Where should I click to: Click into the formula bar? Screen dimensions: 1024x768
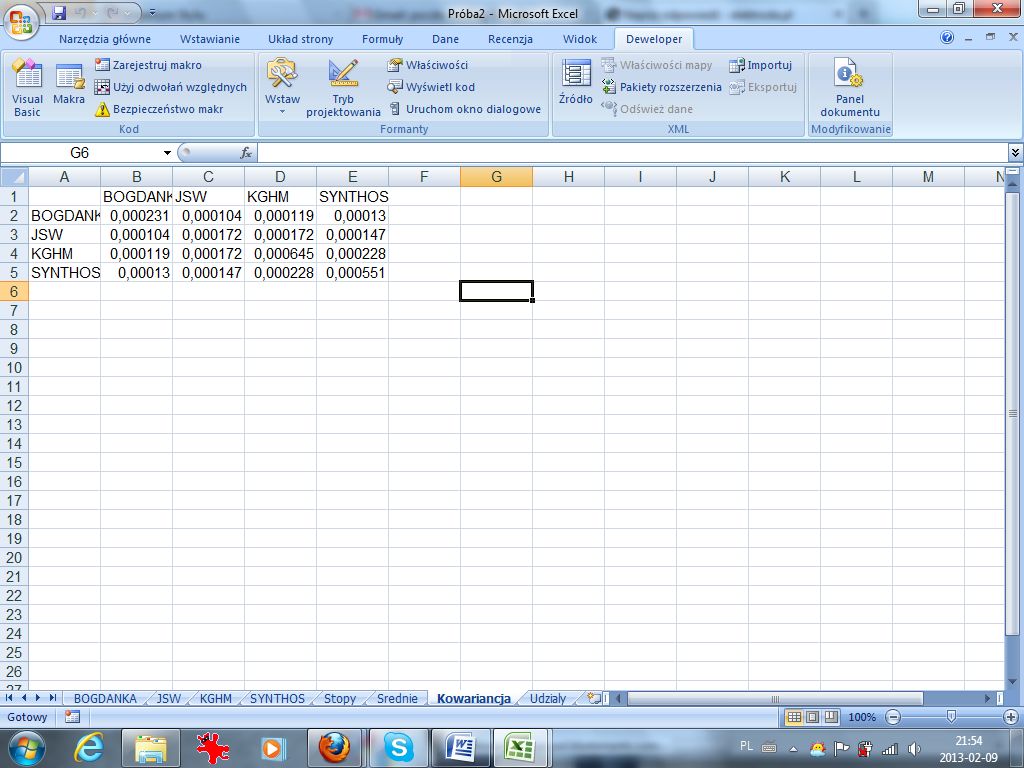tap(632, 153)
